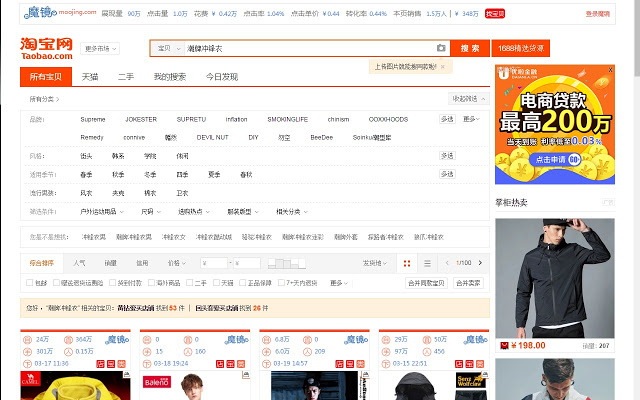Click the 魔镜 moojing.com logo in top bar
This screenshot has height=400, width=640.
coord(60,13)
